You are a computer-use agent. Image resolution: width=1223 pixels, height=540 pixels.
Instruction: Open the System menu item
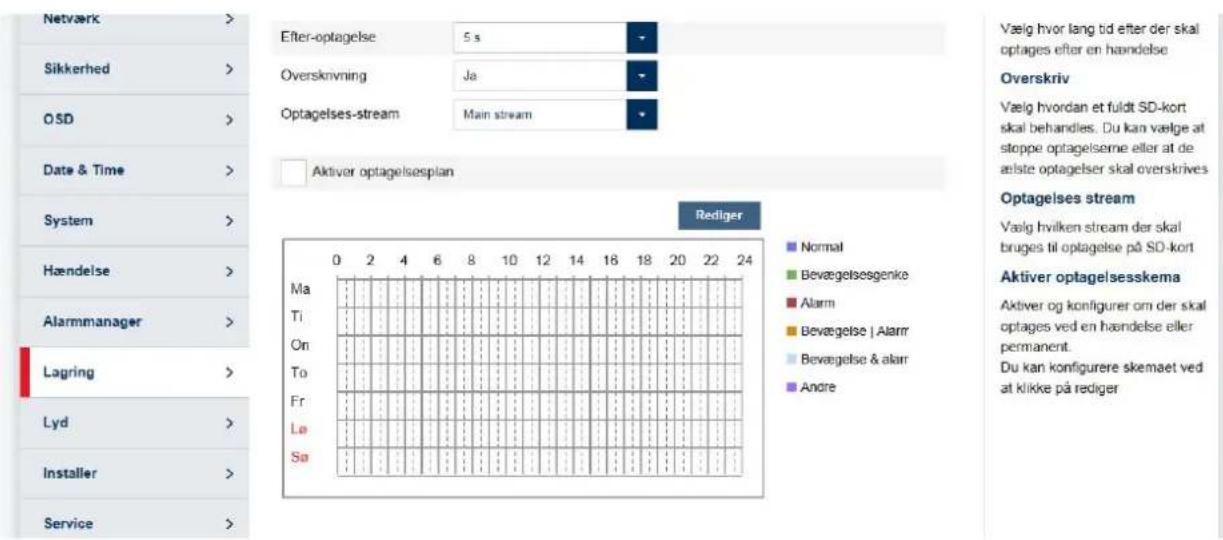pyautogui.click(x=134, y=221)
